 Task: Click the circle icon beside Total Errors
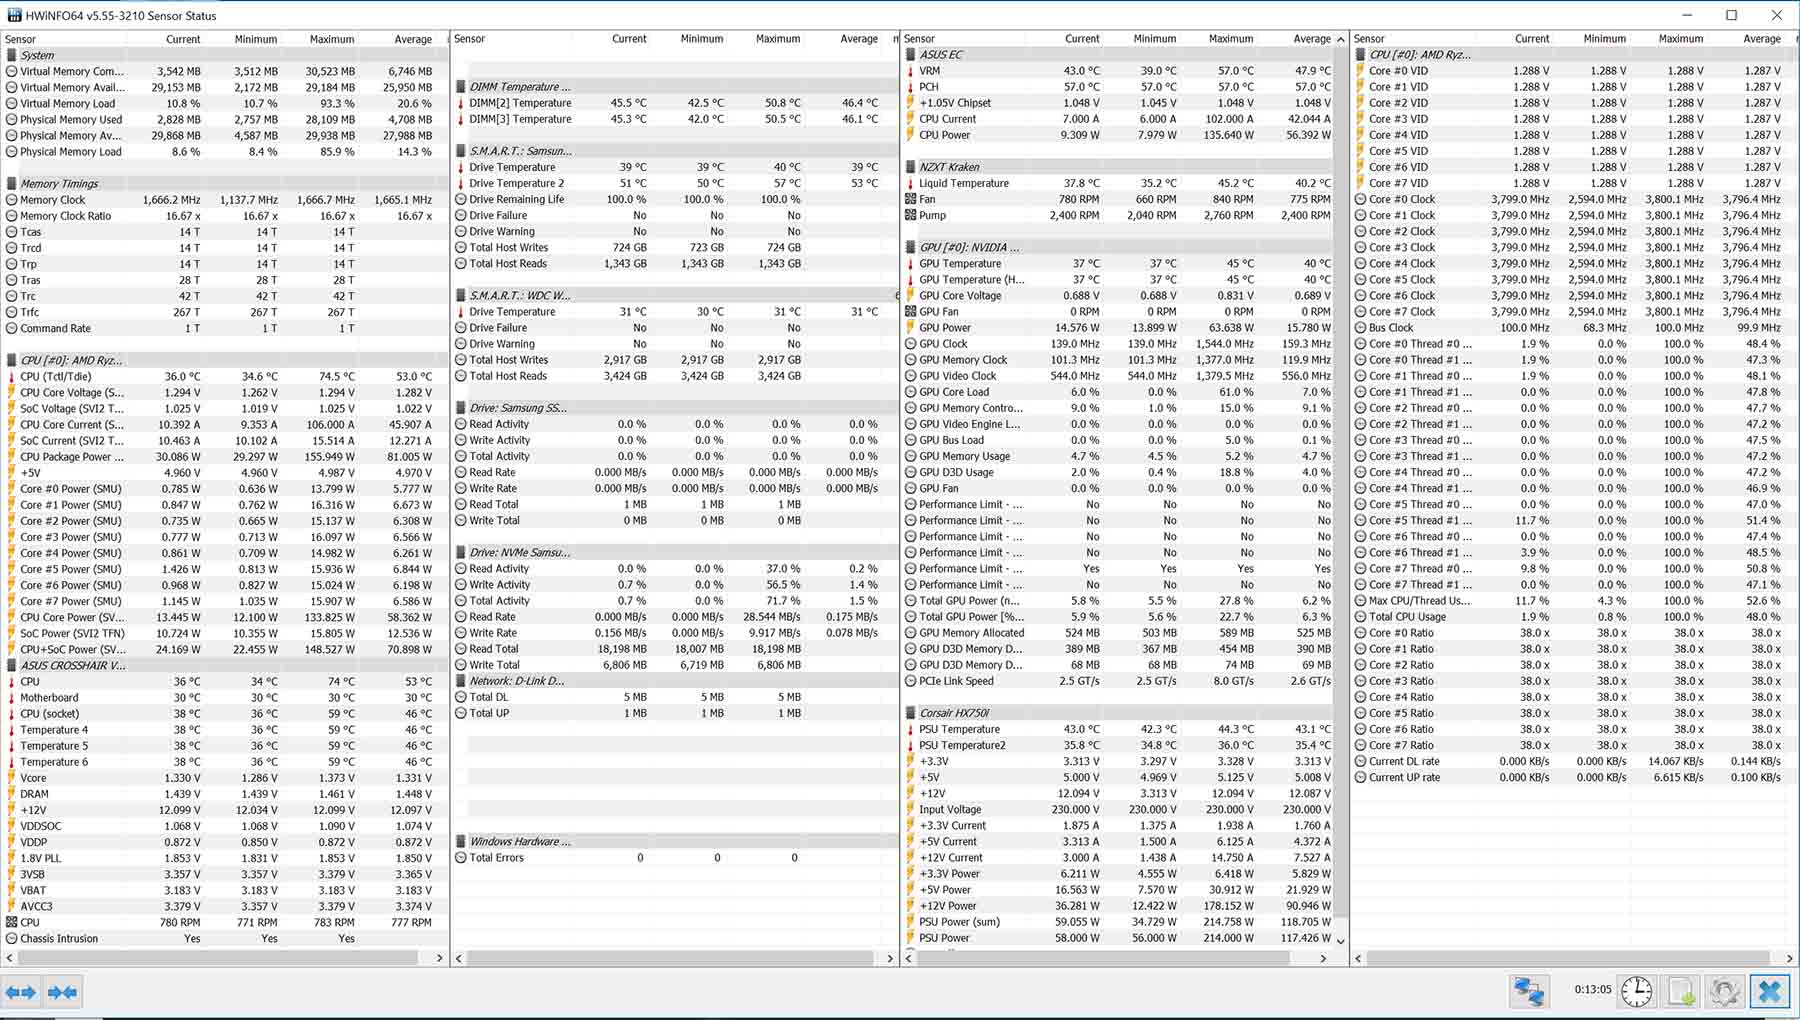click(461, 858)
